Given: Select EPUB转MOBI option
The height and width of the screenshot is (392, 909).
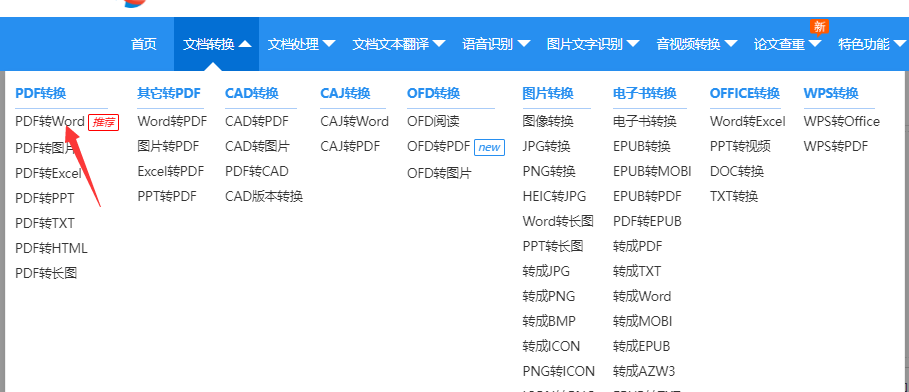Looking at the screenshot, I should [x=652, y=172].
